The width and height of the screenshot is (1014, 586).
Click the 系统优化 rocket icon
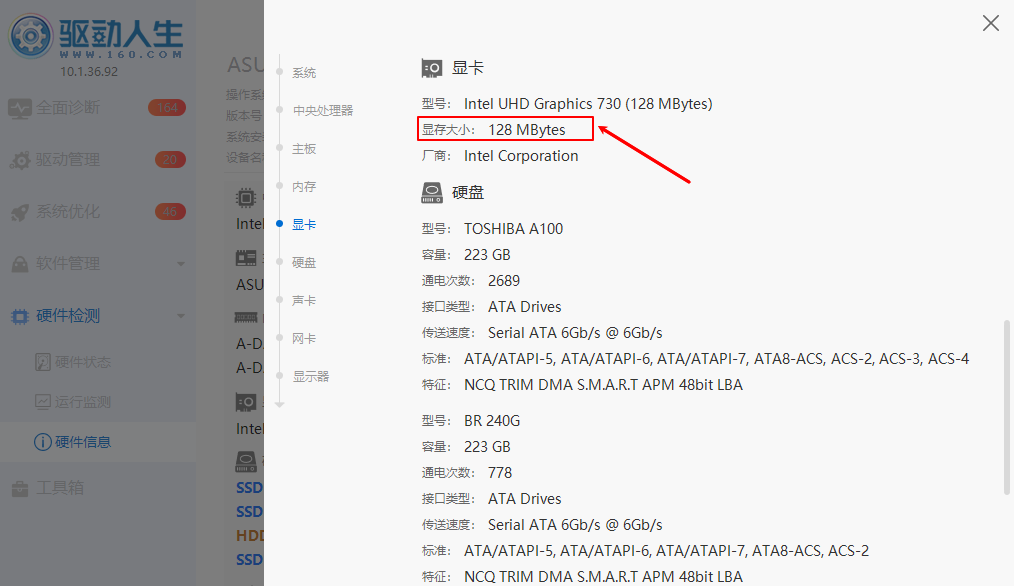(20, 212)
